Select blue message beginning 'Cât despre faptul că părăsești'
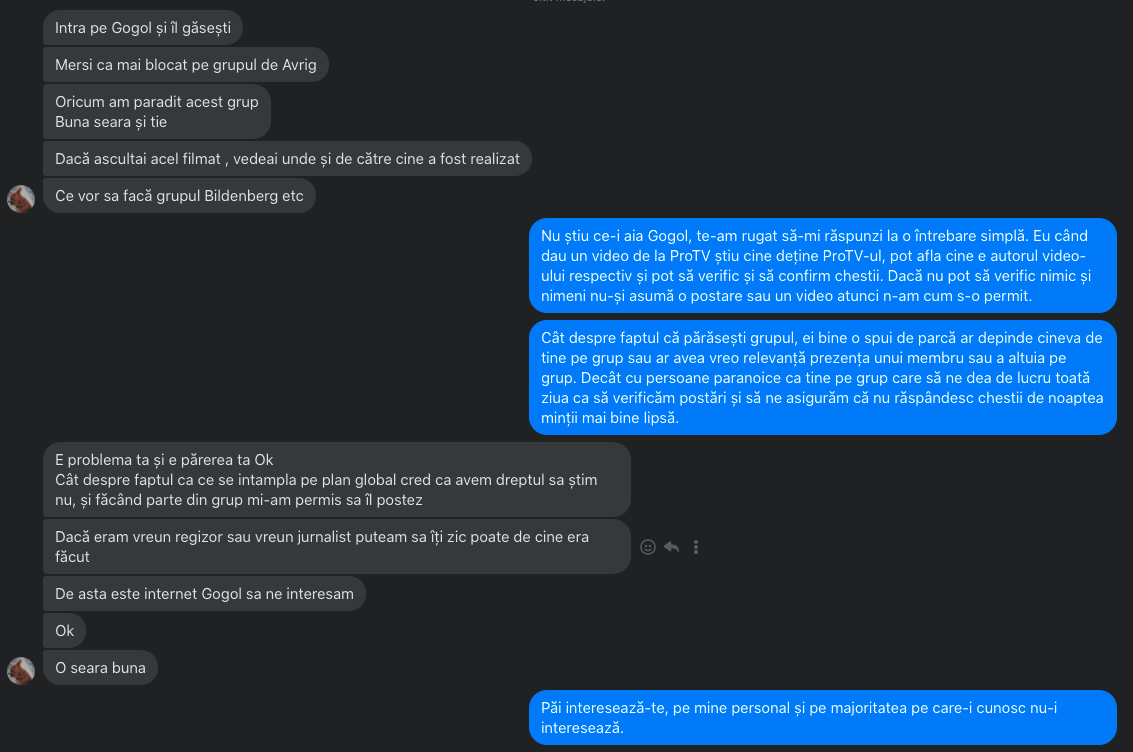1133x752 pixels. 821,378
